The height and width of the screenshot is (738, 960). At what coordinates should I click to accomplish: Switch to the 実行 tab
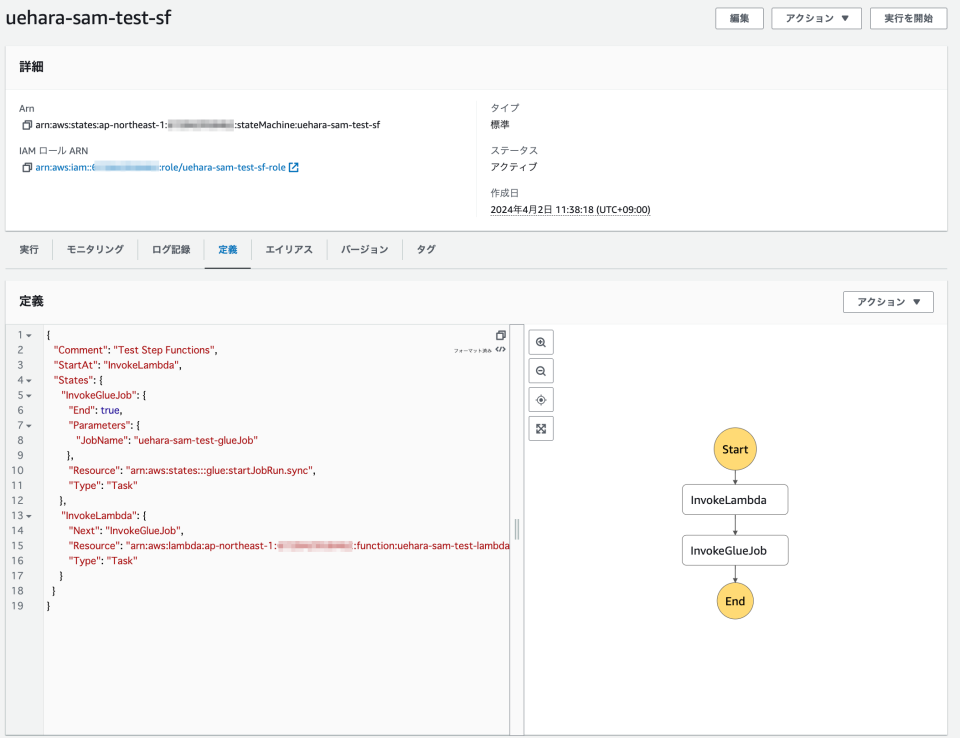click(28, 249)
